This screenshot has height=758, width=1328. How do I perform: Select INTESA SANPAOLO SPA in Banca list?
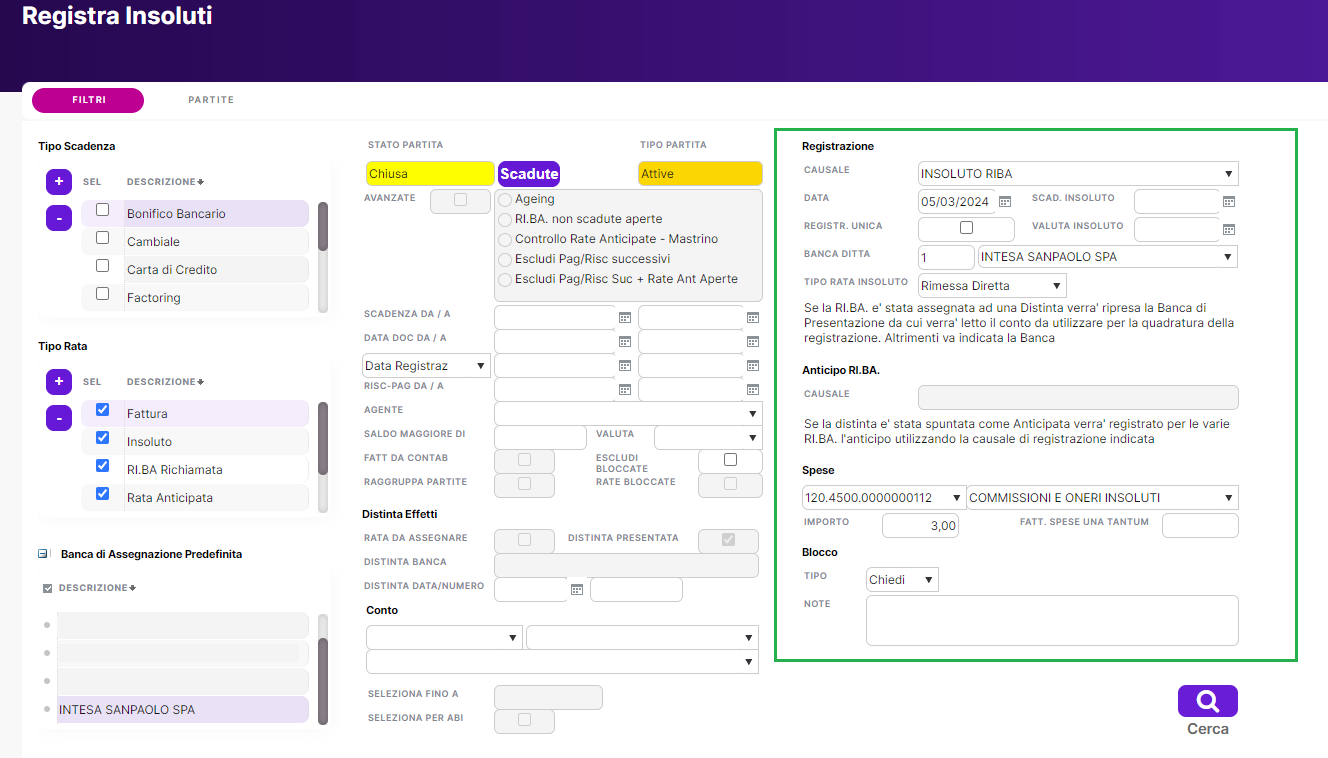[x=183, y=710]
